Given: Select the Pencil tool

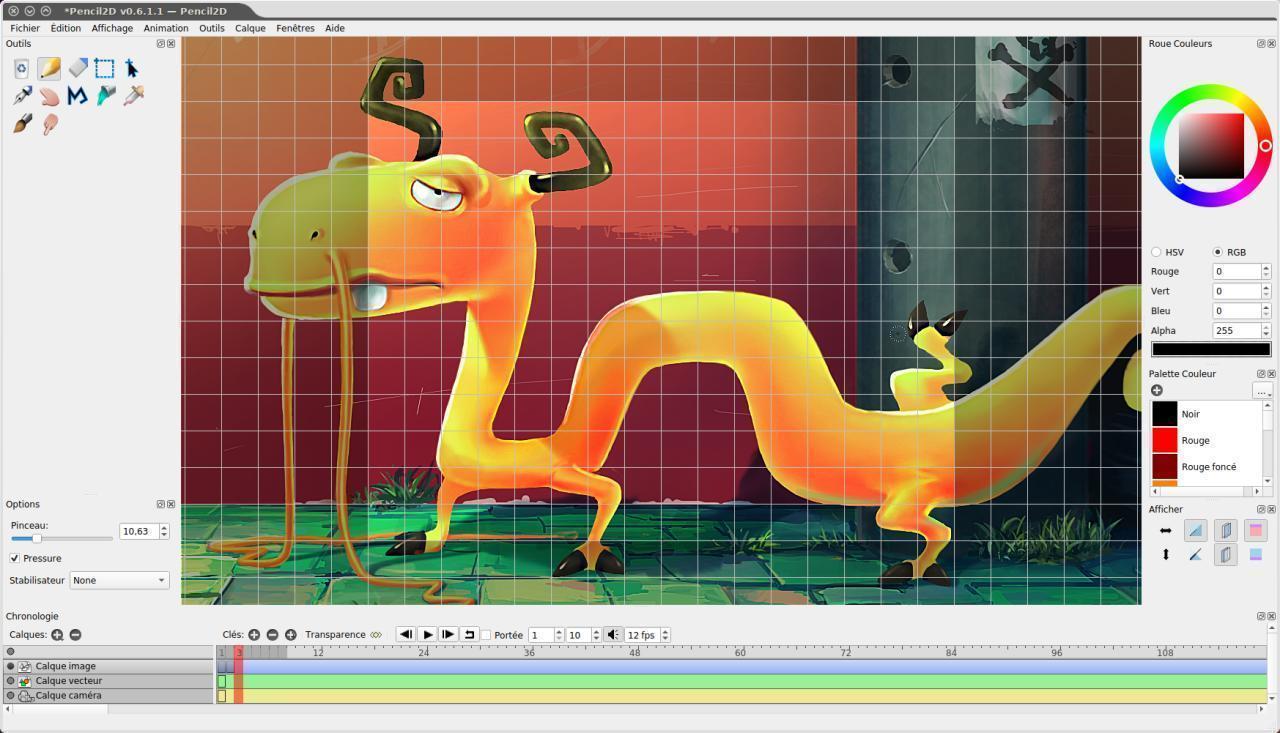Looking at the screenshot, I should tap(49, 68).
